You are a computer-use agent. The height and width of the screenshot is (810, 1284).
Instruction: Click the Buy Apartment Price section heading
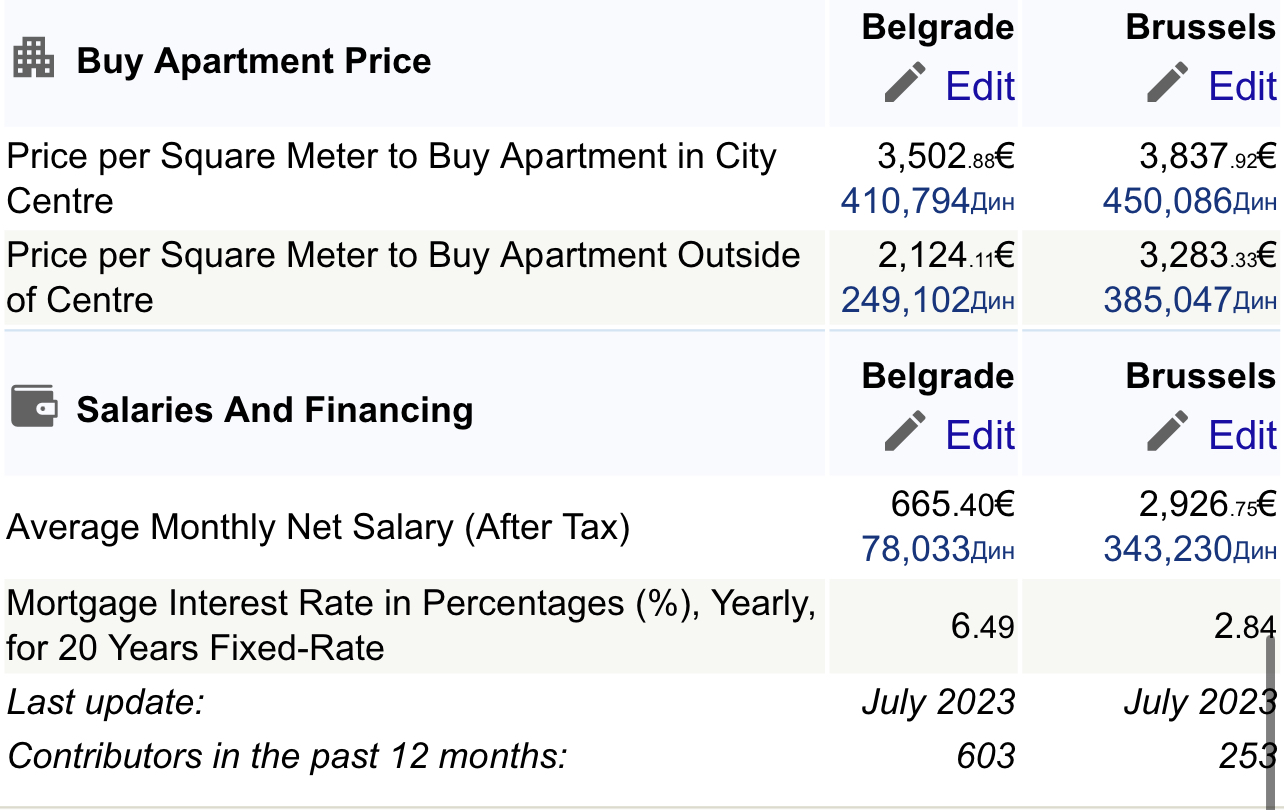click(x=254, y=62)
